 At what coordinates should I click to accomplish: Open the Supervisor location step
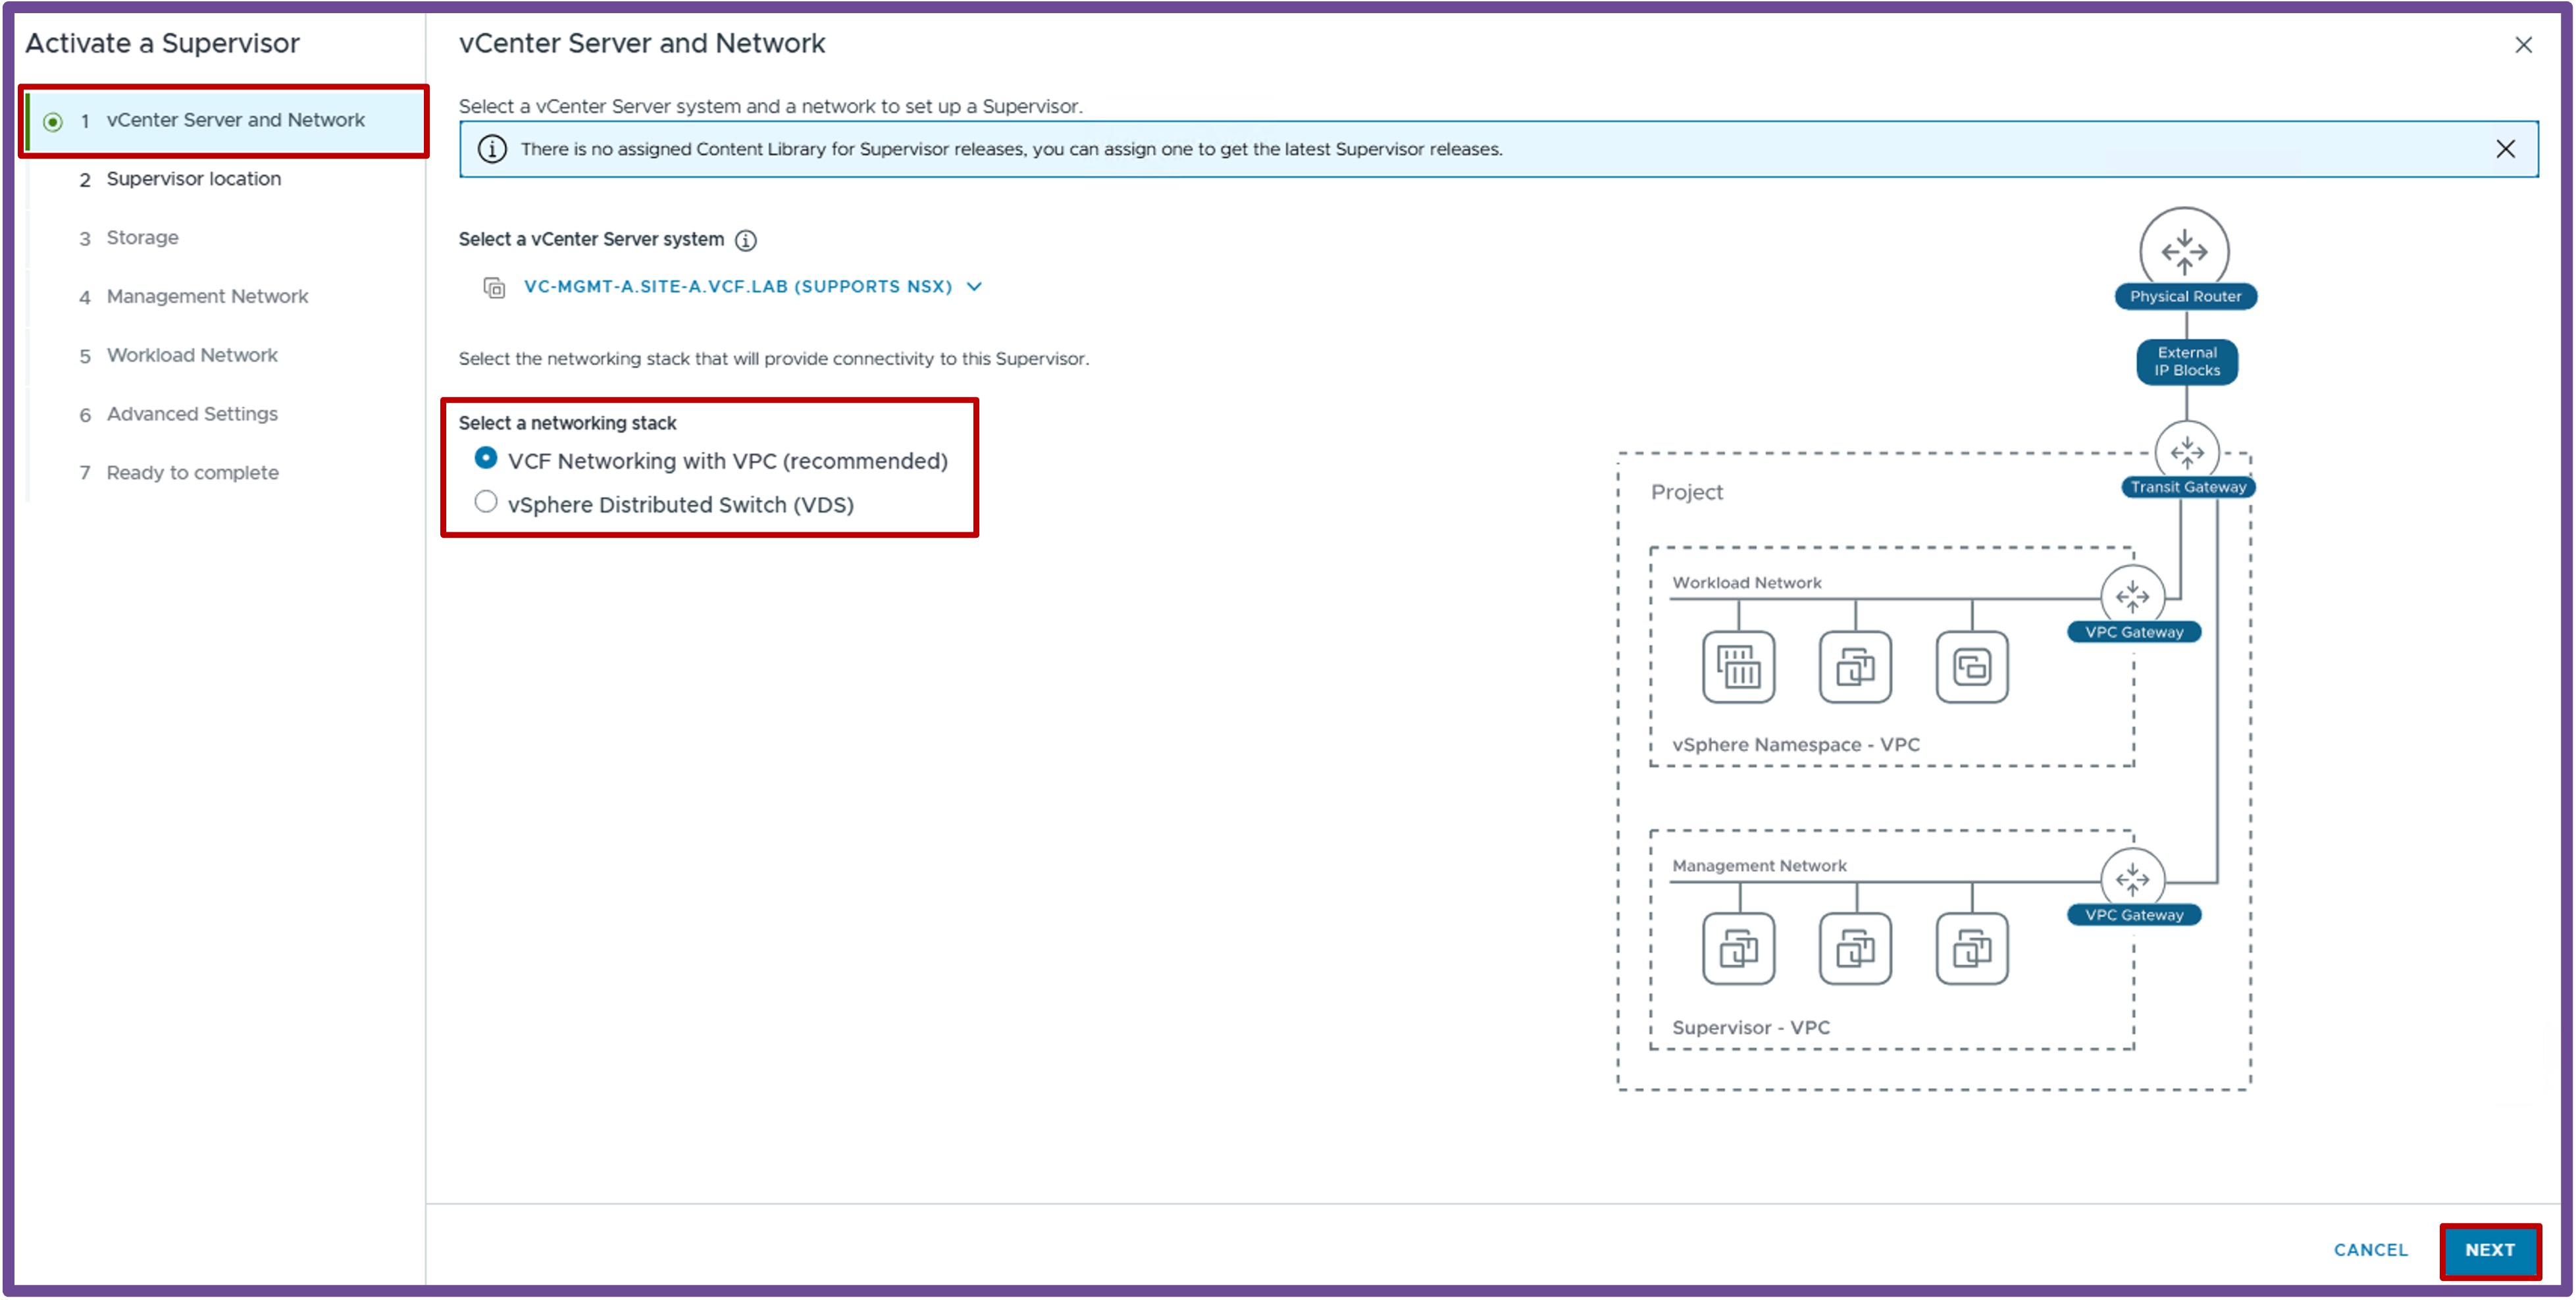click(194, 179)
